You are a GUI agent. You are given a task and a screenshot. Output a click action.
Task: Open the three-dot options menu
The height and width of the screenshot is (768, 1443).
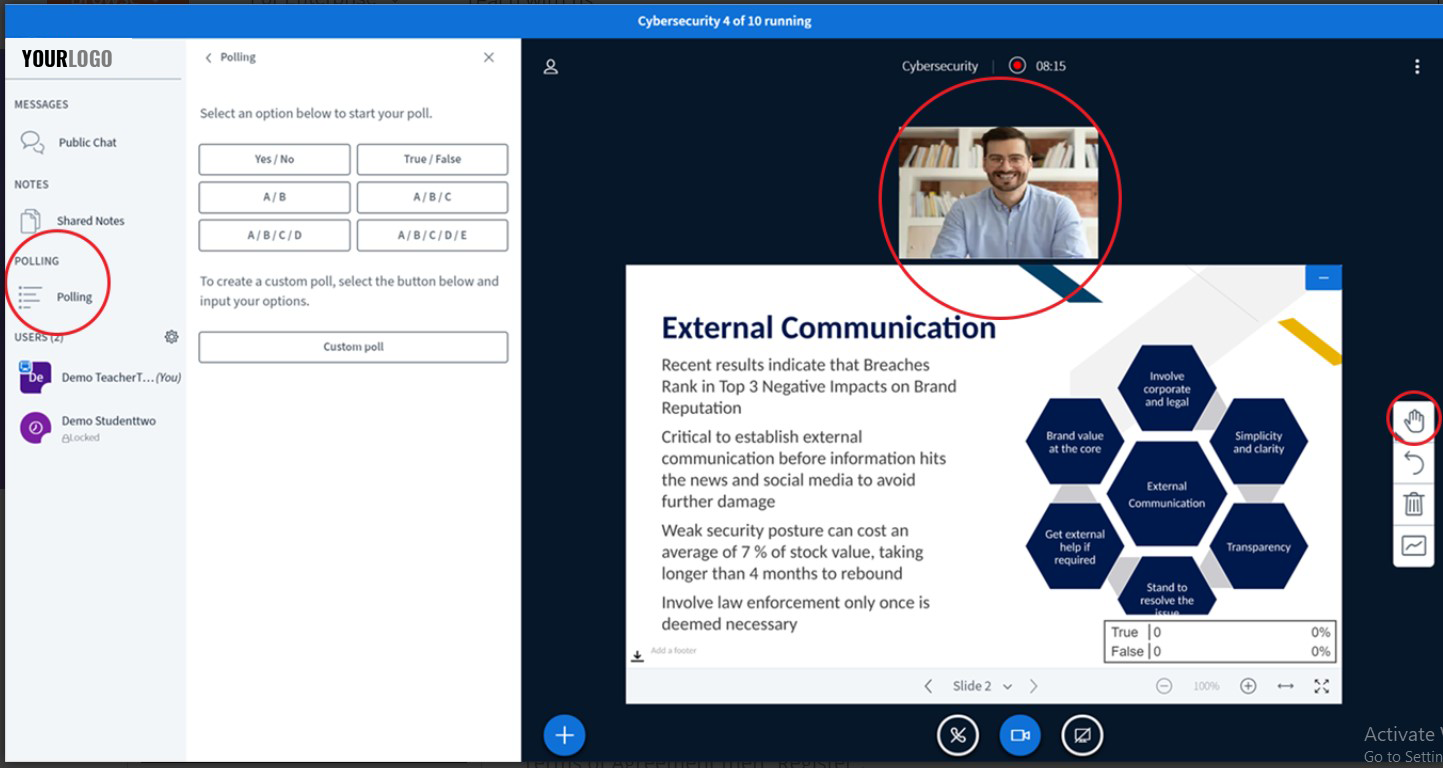pyautogui.click(x=1416, y=67)
